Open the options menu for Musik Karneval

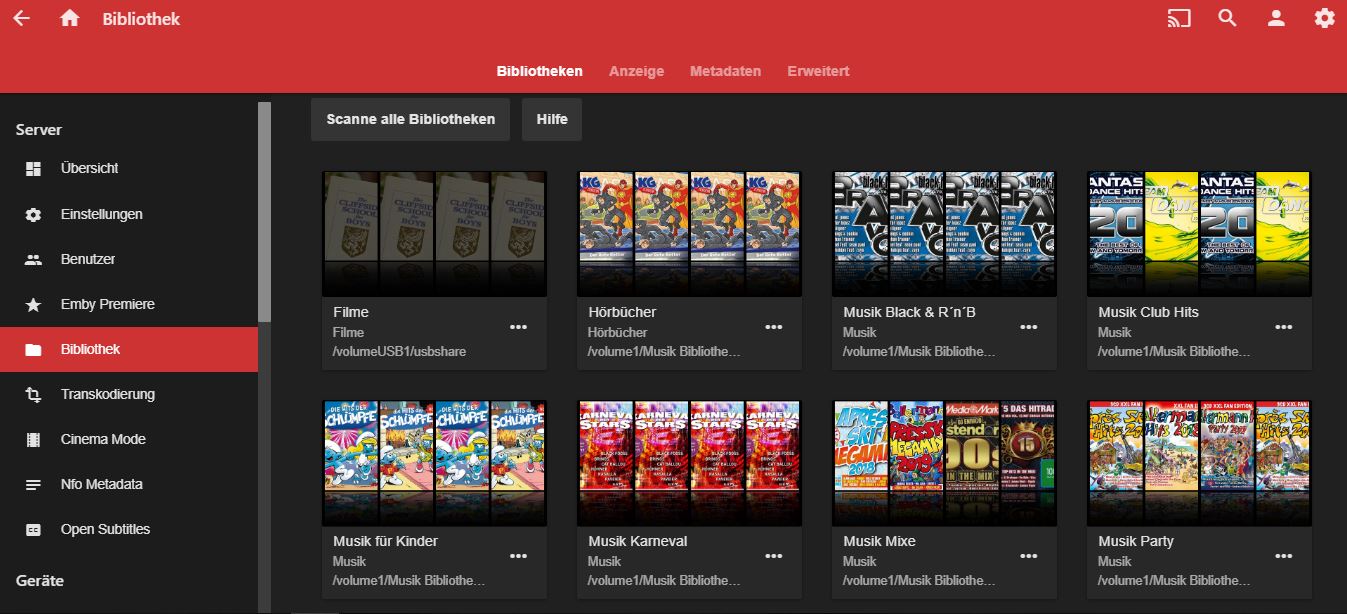[774, 556]
